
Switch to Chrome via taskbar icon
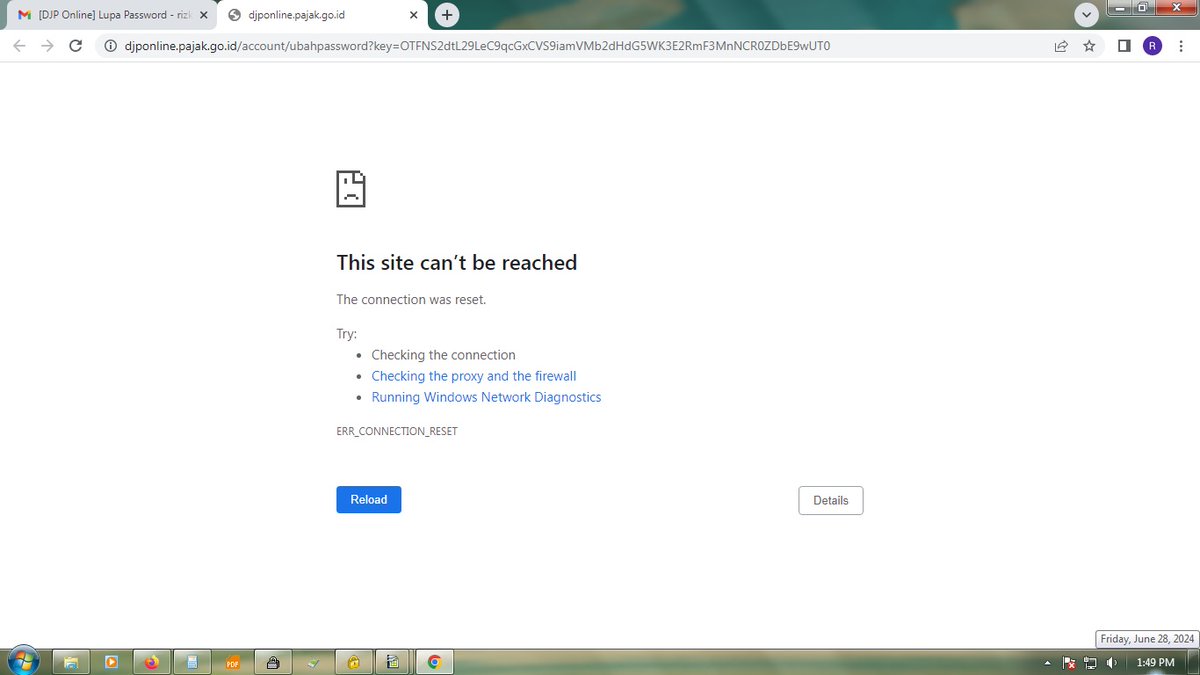coord(434,662)
